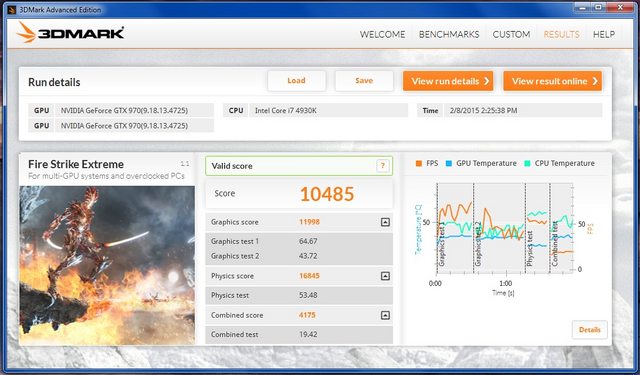
Task: Switch to the Benchmarks tab
Action: click(449, 34)
